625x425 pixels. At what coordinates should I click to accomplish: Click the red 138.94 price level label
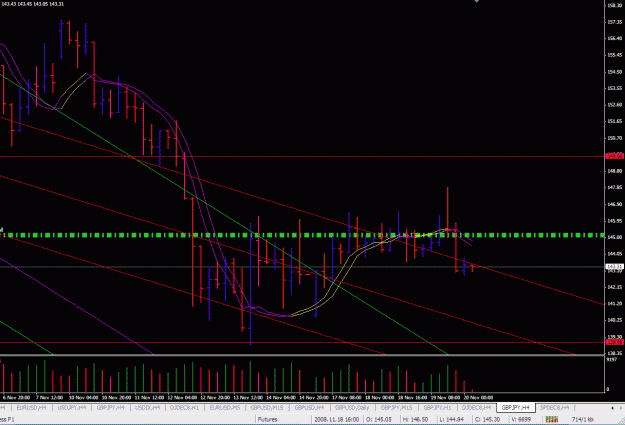pyautogui.click(x=614, y=342)
